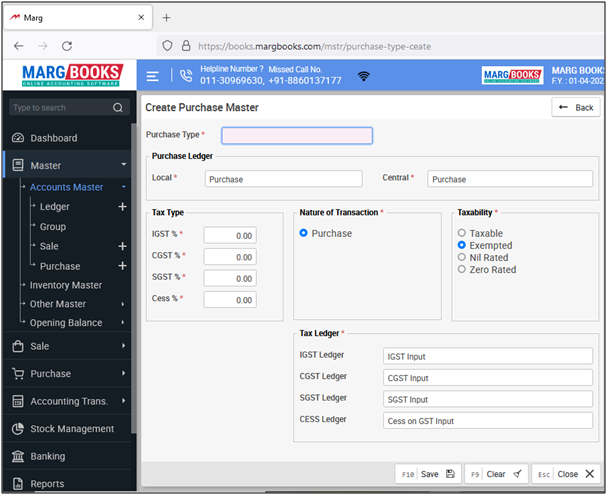Select Nil Rated taxability option
Image resolution: width=608 pixels, height=495 pixels.
coord(461,257)
